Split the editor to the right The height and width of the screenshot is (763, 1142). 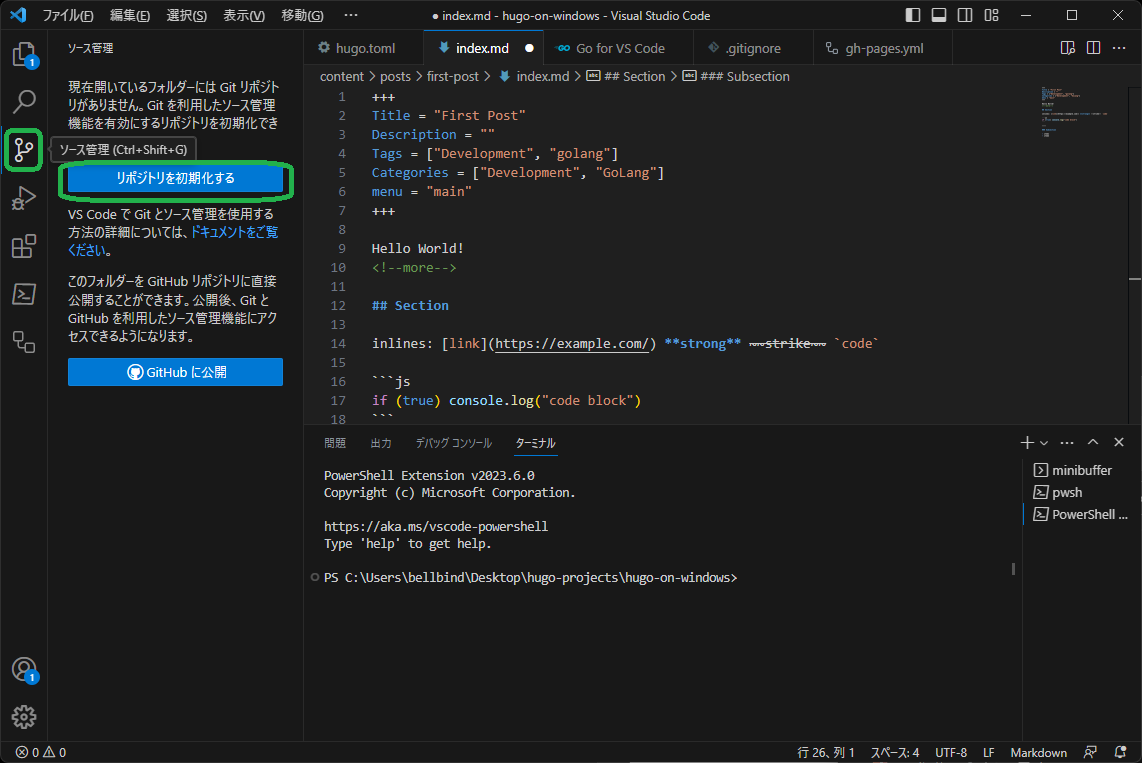1093,48
